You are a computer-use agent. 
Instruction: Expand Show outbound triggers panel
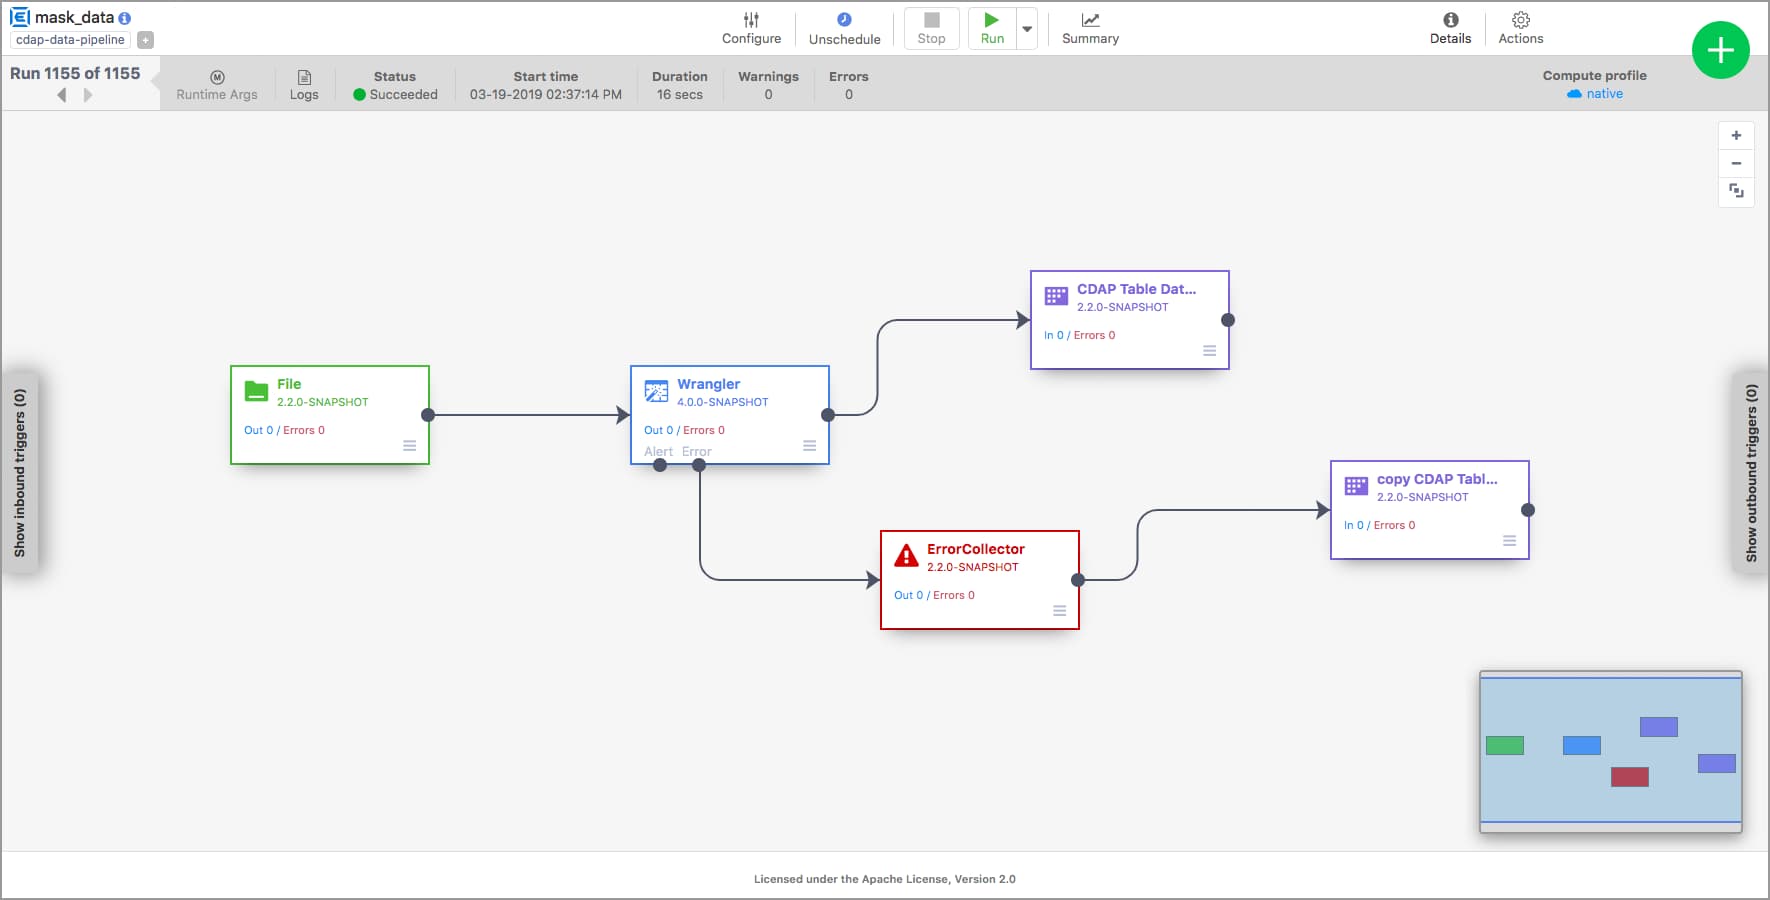click(1751, 473)
